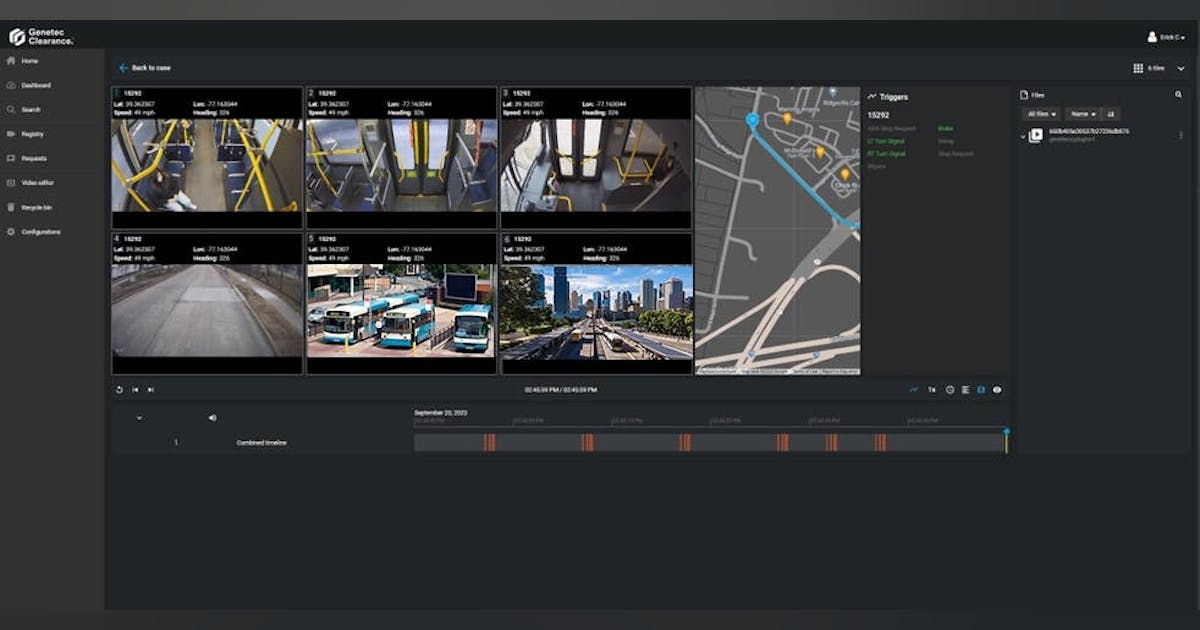This screenshot has width=1200, height=630.
Task: Open the All files filter dropdown
Action: coord(1041,113)
